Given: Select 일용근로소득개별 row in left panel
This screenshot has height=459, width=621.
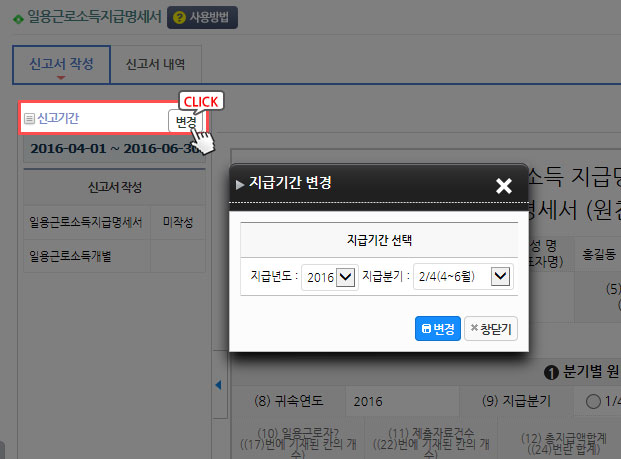Looking at the screenshot, I should point(114,256).
